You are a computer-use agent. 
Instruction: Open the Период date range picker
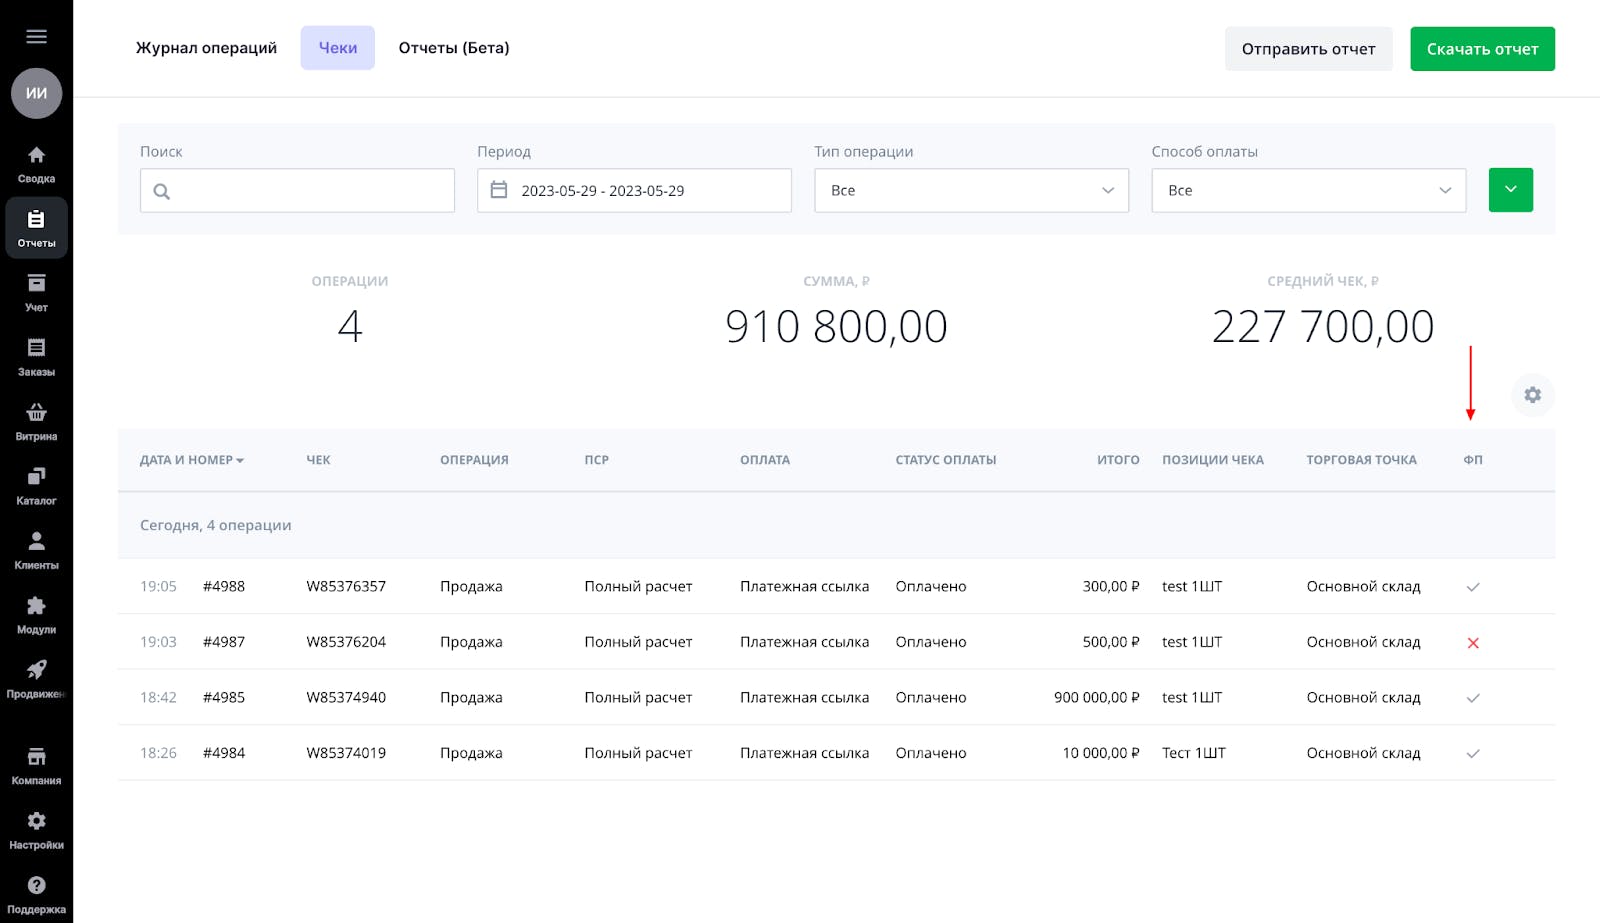[634, 190]
